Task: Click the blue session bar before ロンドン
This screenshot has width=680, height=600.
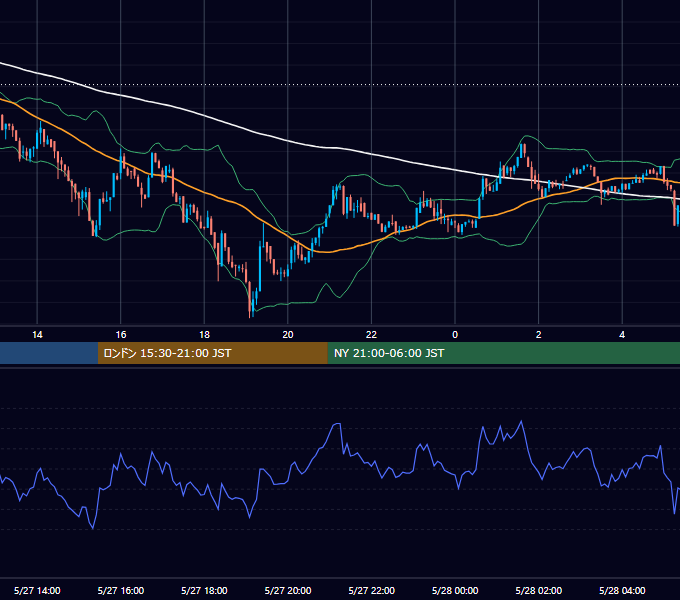Action: 49,353
